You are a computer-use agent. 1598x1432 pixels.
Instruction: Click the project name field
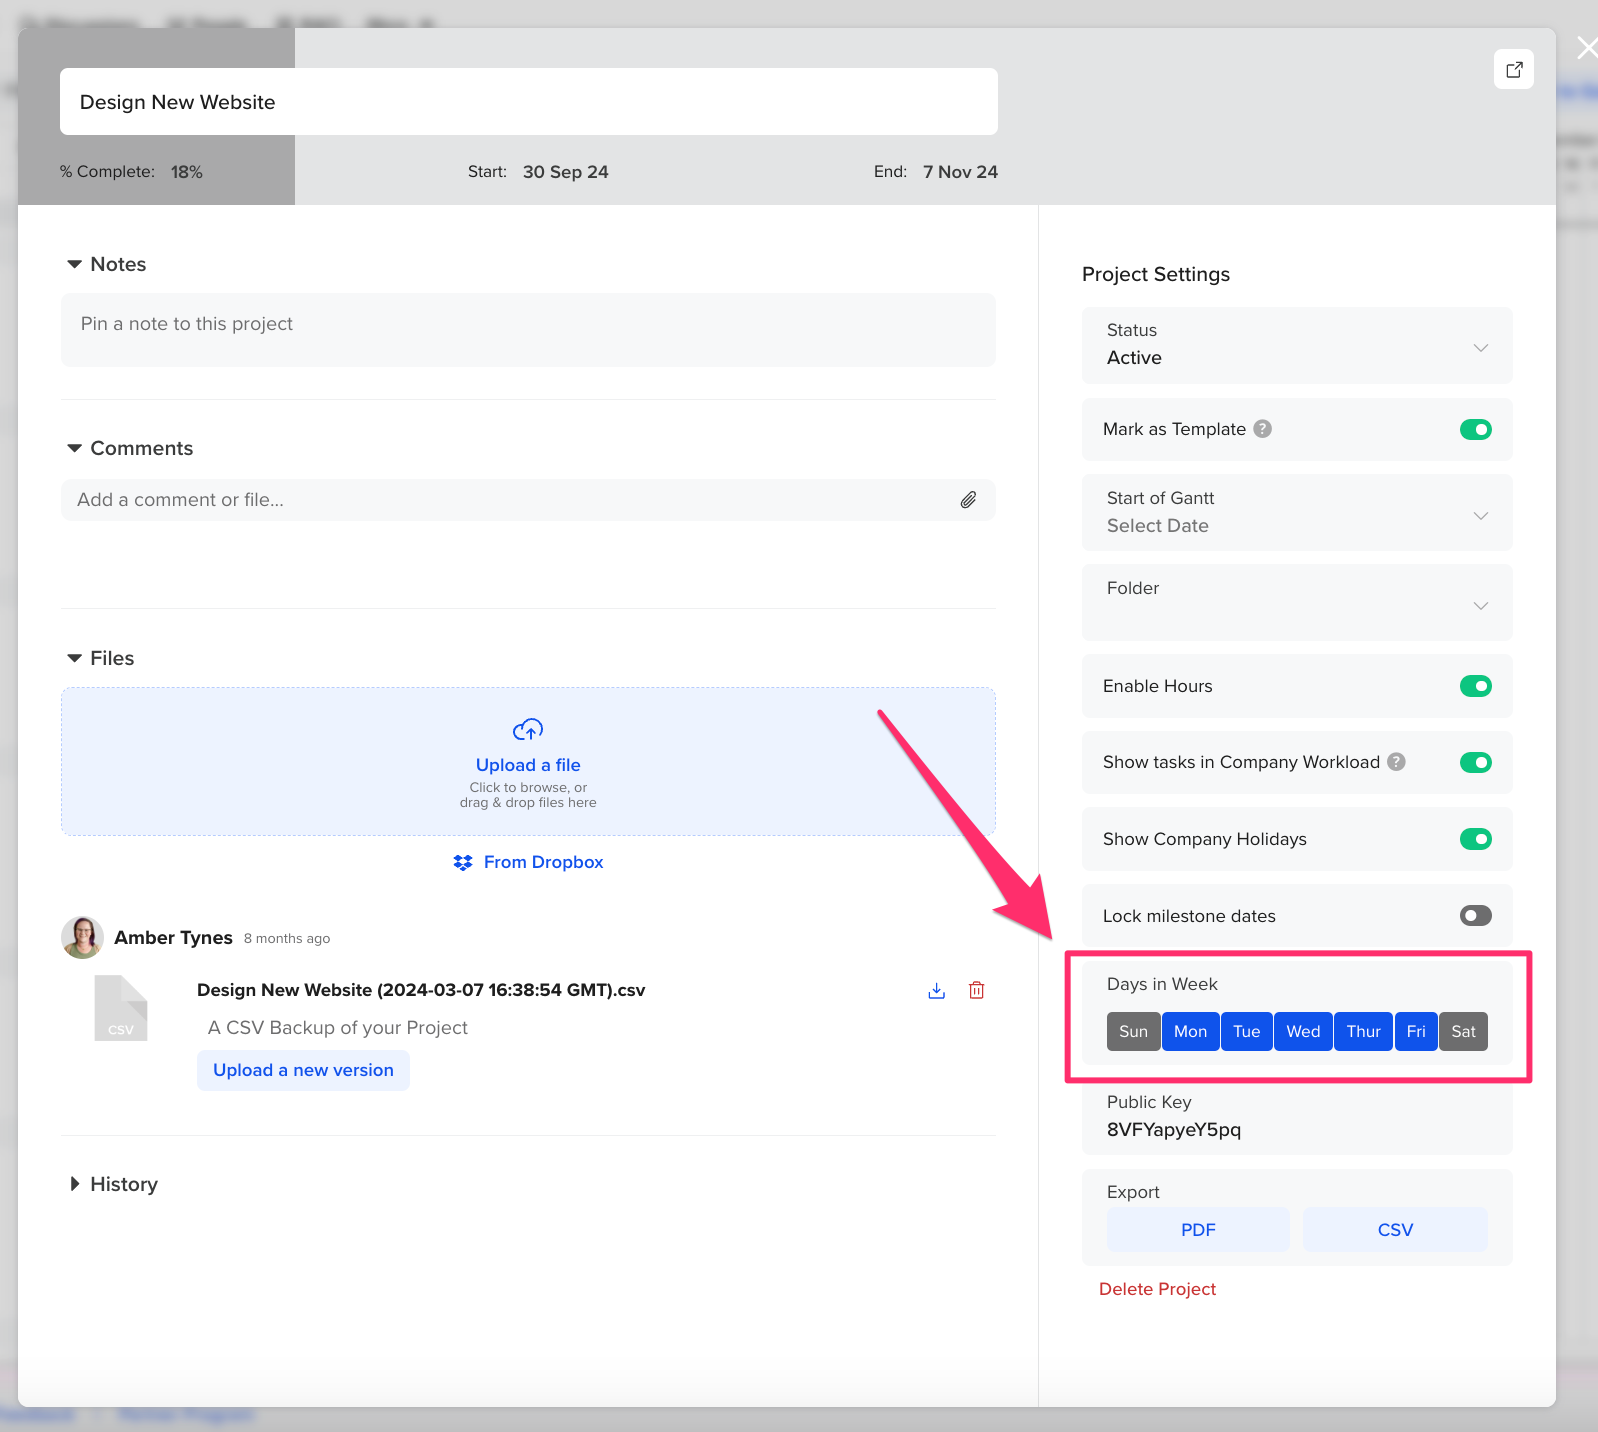pyautogui.click(x=528, y=102)
